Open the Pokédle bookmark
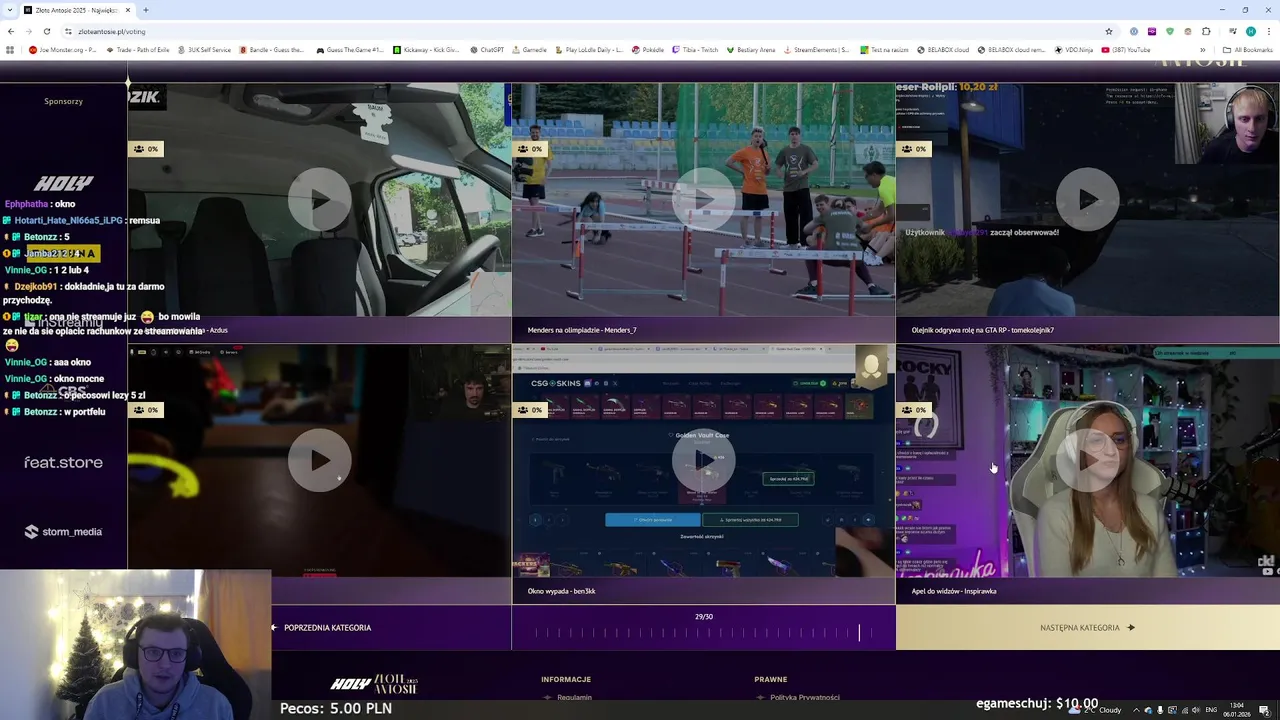This screenshot has height=720, width=1280. (647, 50)
